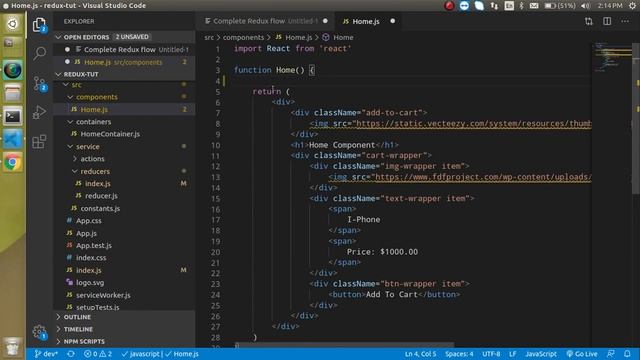Open logo.svg in explorer
Screen dimensions: 640x360
tap(124, 282)
